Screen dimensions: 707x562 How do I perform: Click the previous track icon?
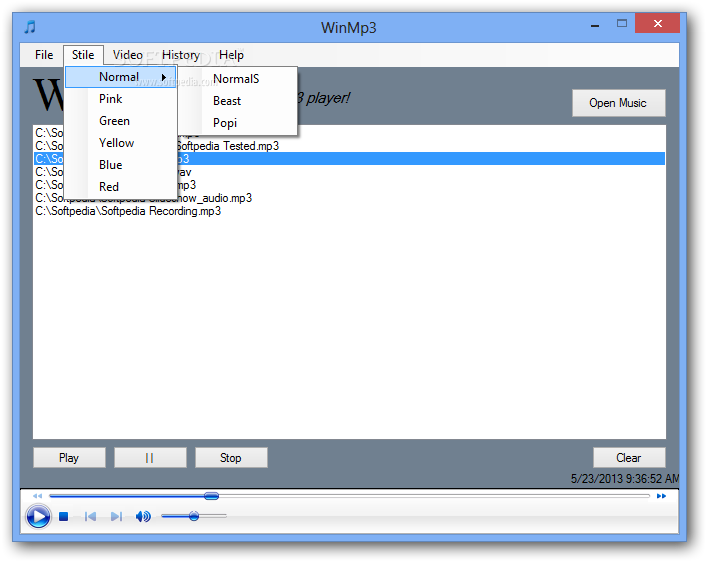click(90, 516)
